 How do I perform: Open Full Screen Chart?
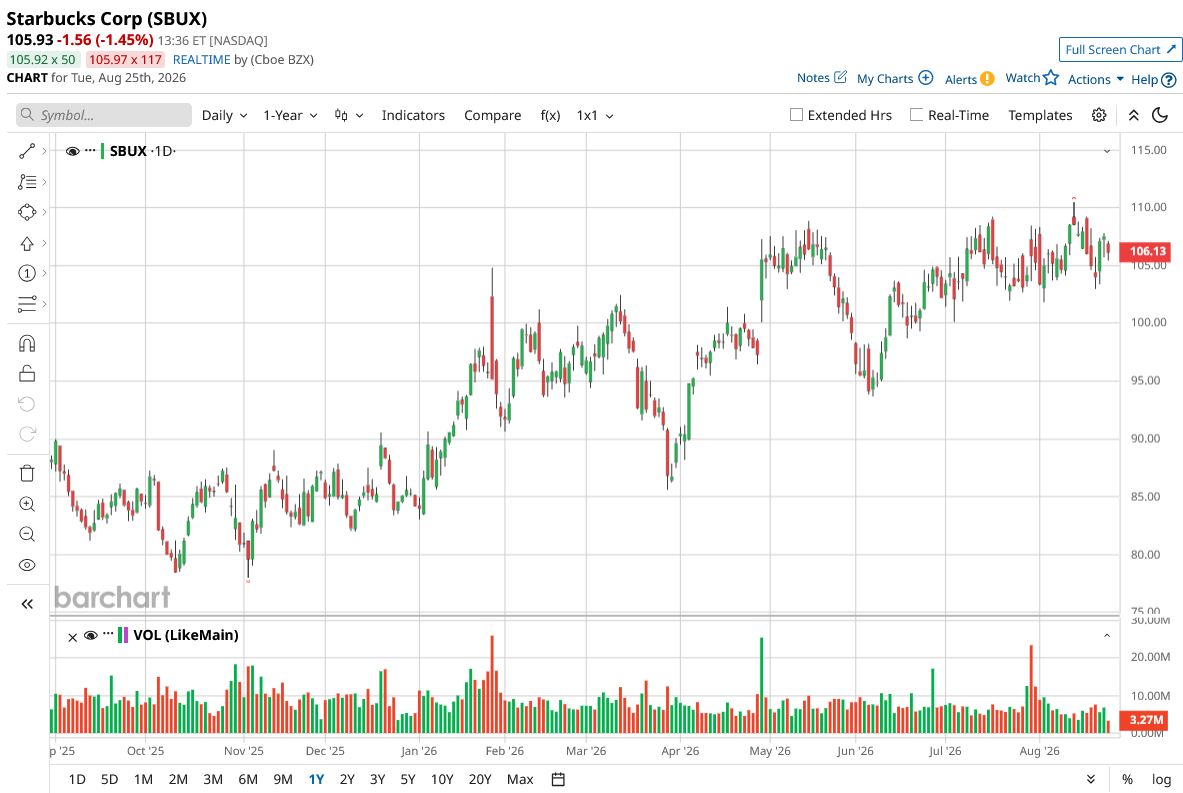[x=1120, y=50]
